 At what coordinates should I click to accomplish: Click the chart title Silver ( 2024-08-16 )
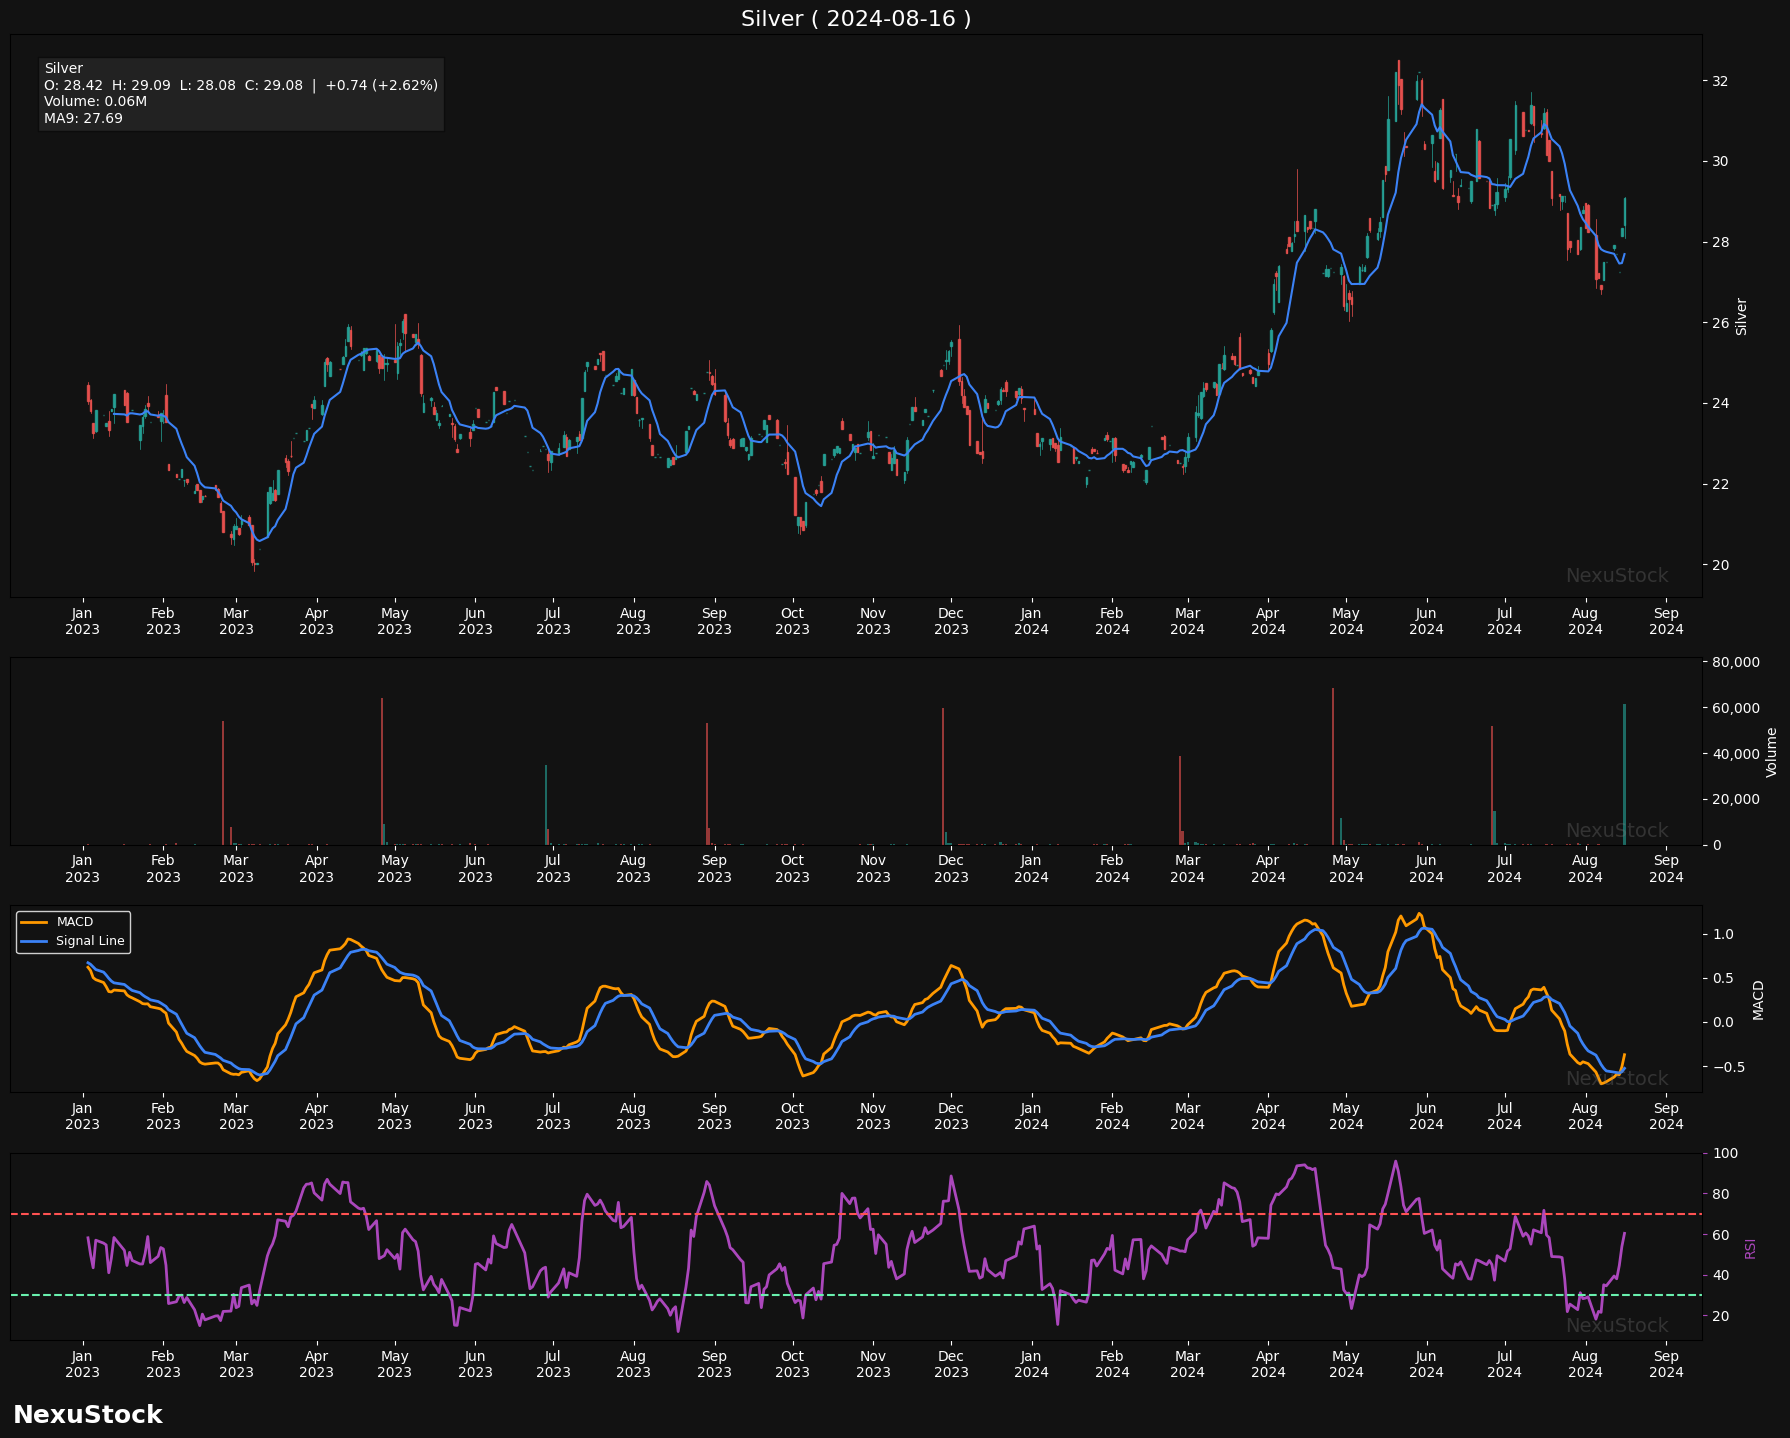[x=855, y=19]
